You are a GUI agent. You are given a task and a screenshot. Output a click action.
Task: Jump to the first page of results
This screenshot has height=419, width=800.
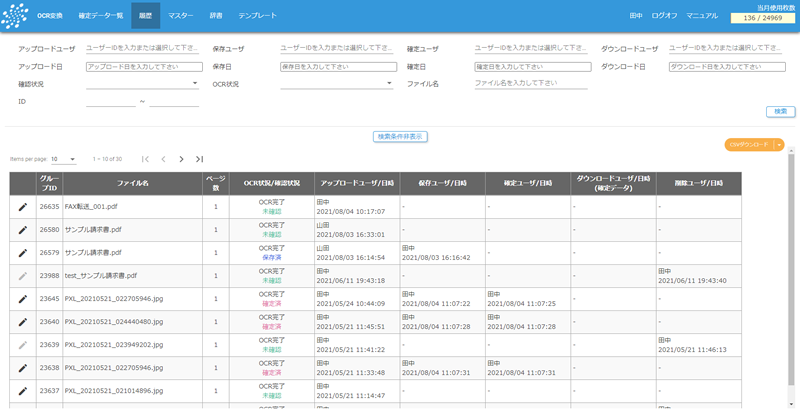(x=145, y=159)
